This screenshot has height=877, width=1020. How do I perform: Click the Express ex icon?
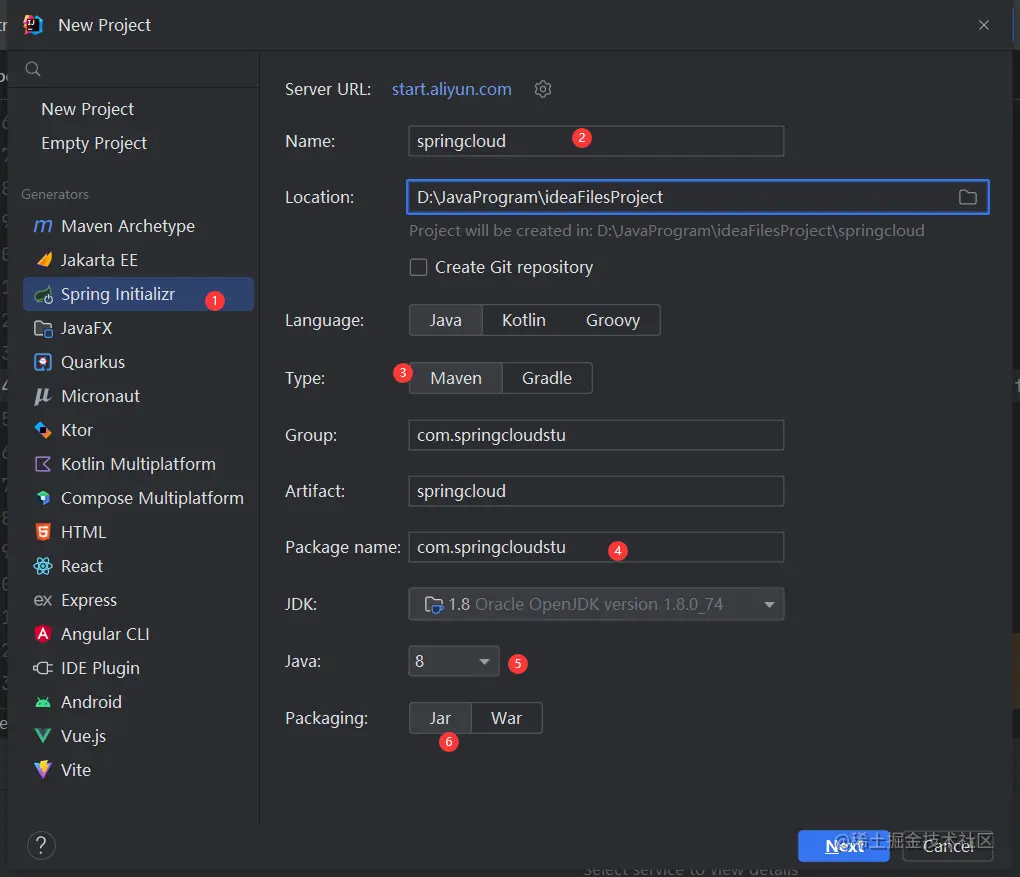coord(43,600)
